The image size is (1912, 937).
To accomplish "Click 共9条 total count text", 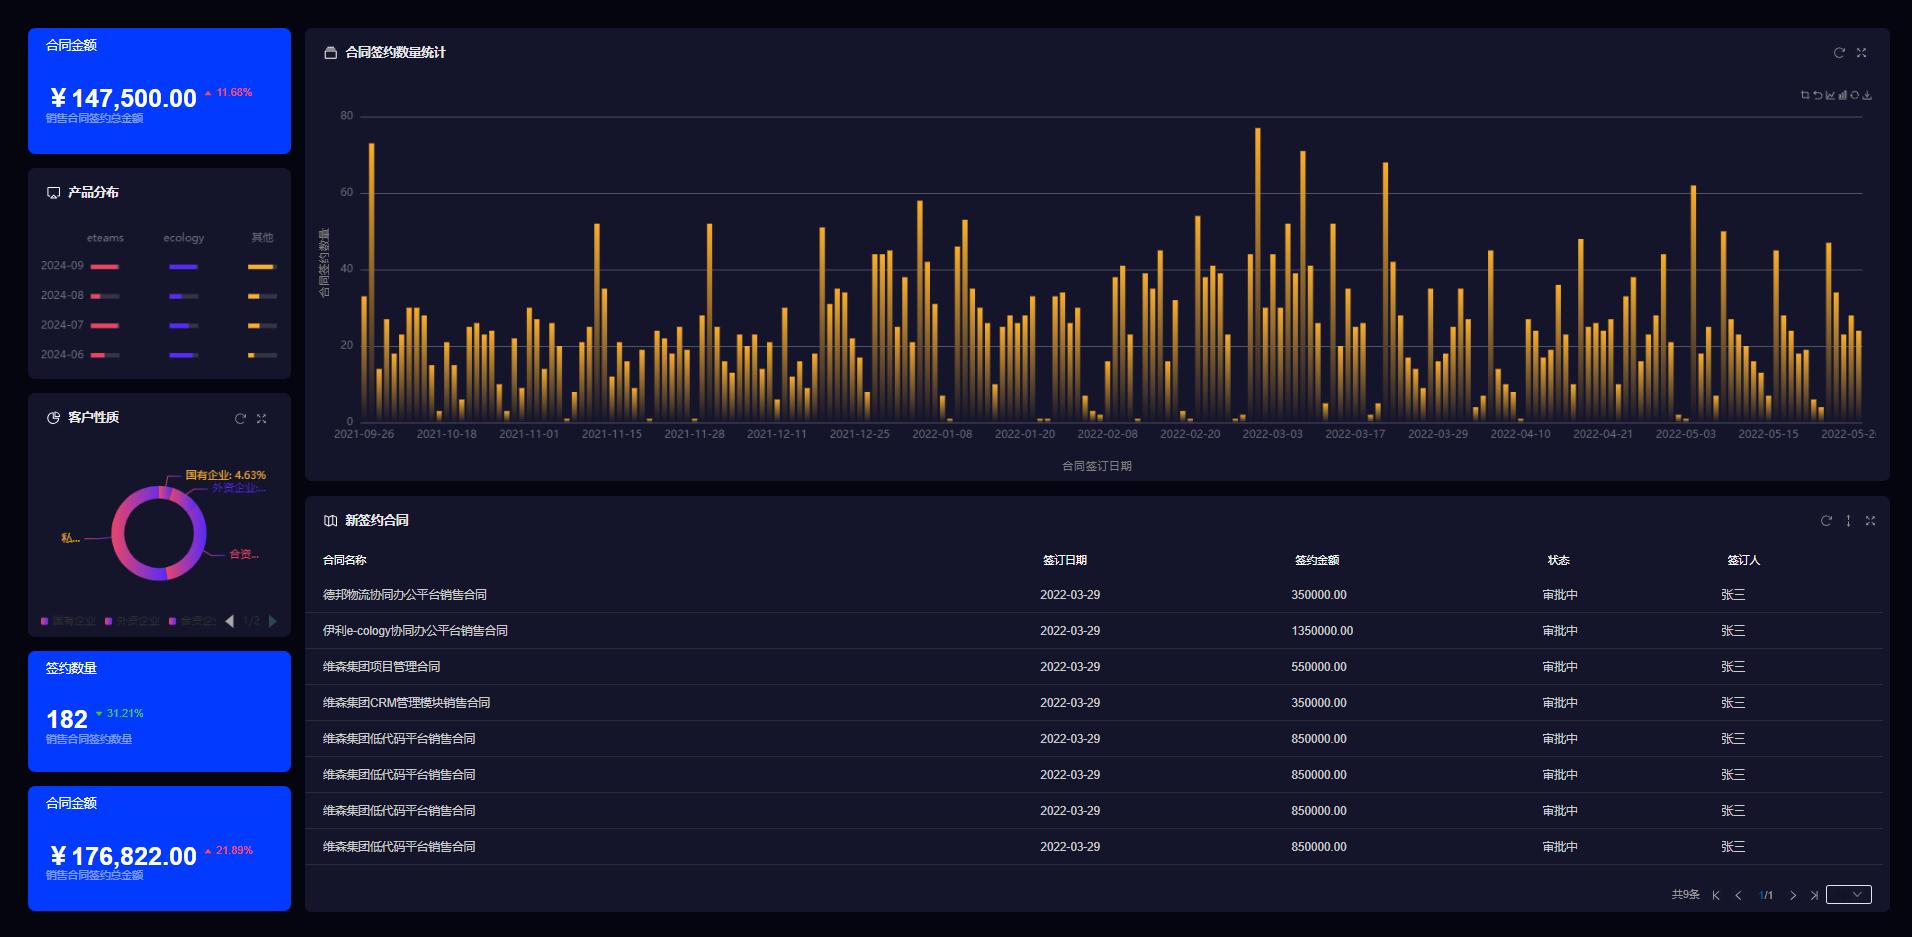I will coord(1686,895).
